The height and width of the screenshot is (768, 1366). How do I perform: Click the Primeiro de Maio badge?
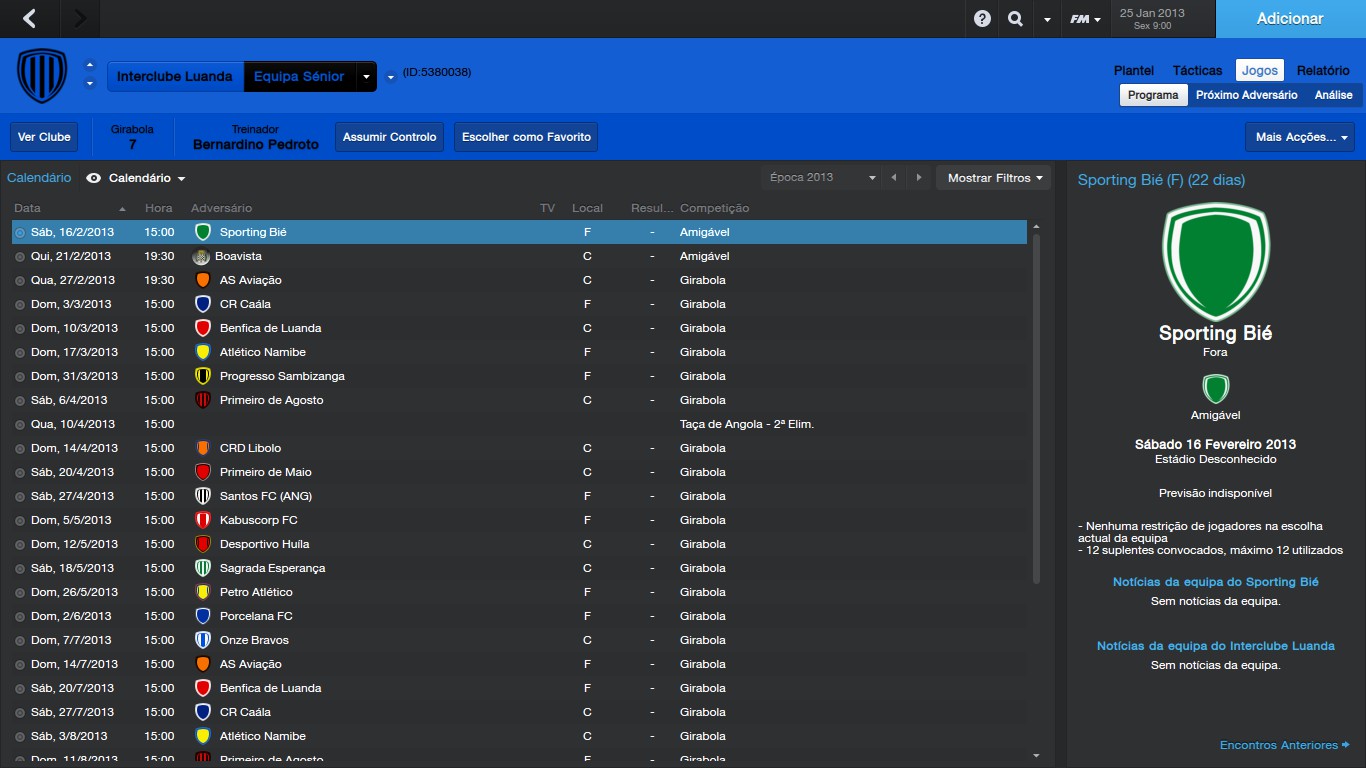click(203, 472)
